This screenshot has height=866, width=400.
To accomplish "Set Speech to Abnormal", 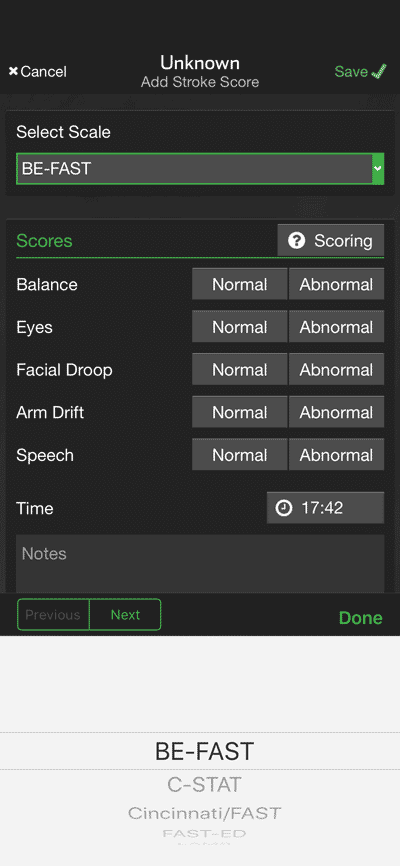I will 336,455.
